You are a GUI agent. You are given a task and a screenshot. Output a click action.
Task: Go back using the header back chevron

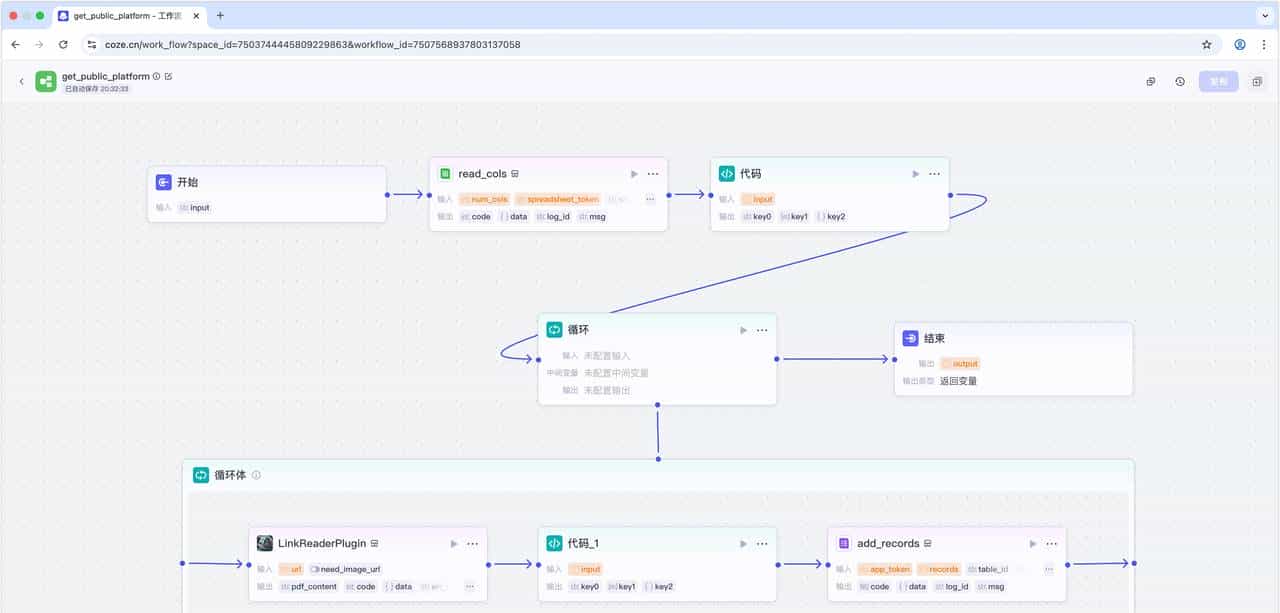tap(21, 82)
